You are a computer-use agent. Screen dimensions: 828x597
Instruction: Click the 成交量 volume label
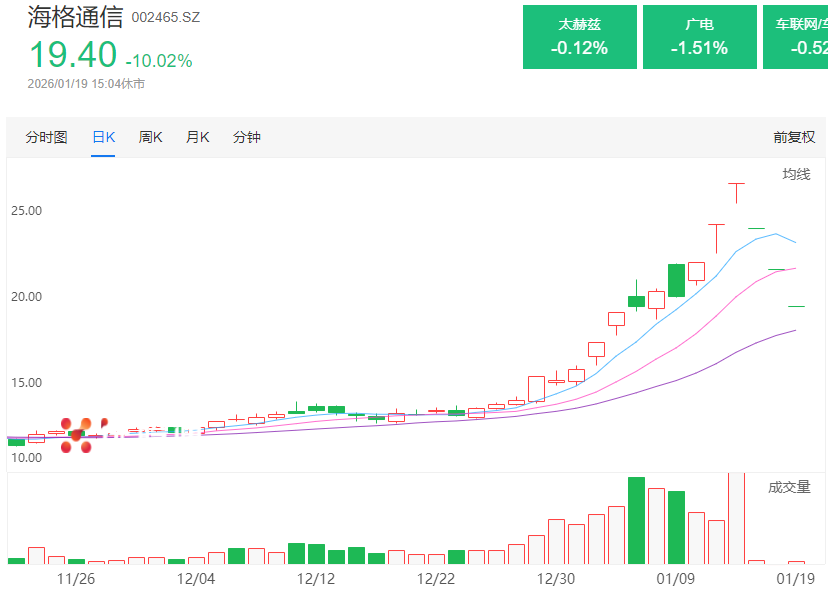pos(789,487)
